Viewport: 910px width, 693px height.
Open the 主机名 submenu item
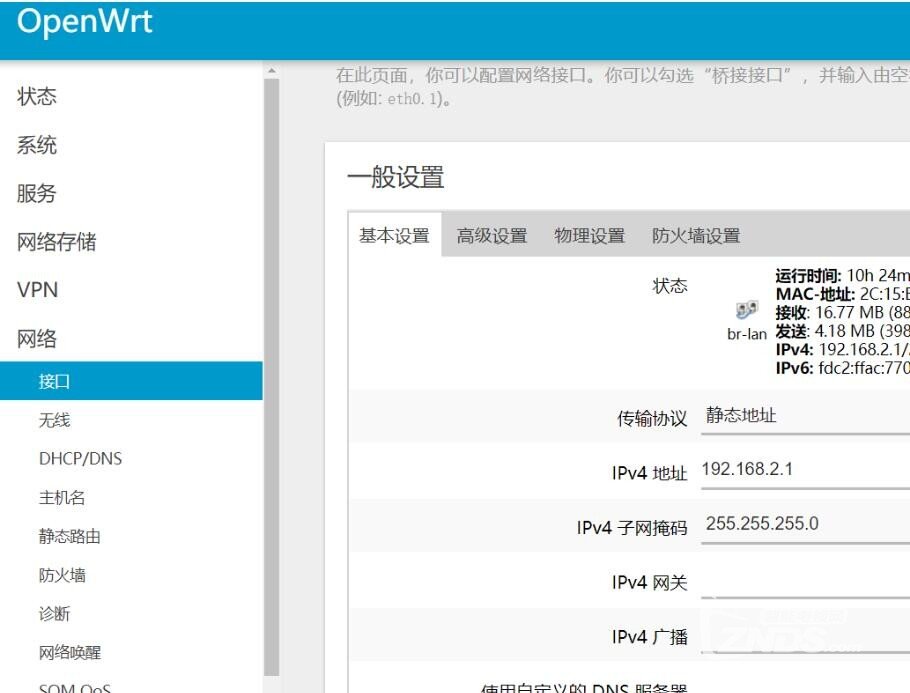click(x=62, y=498)
